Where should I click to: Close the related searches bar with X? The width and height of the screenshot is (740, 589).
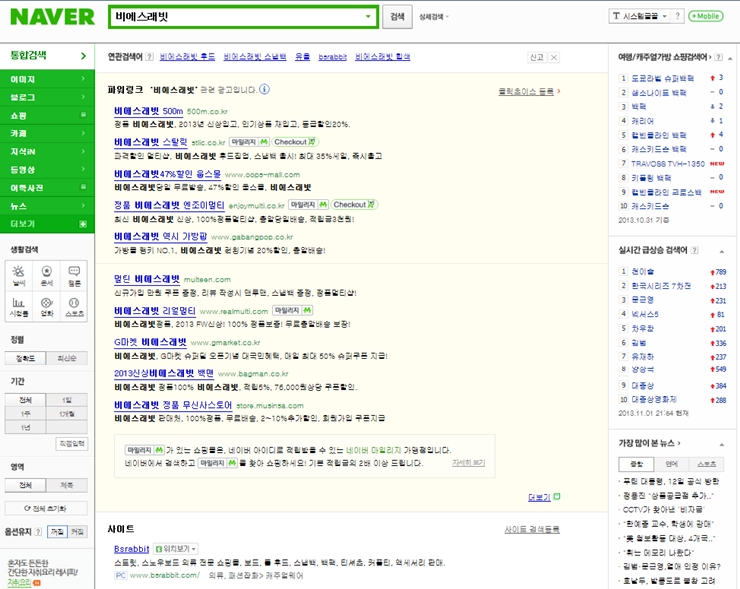coord(554,58)
